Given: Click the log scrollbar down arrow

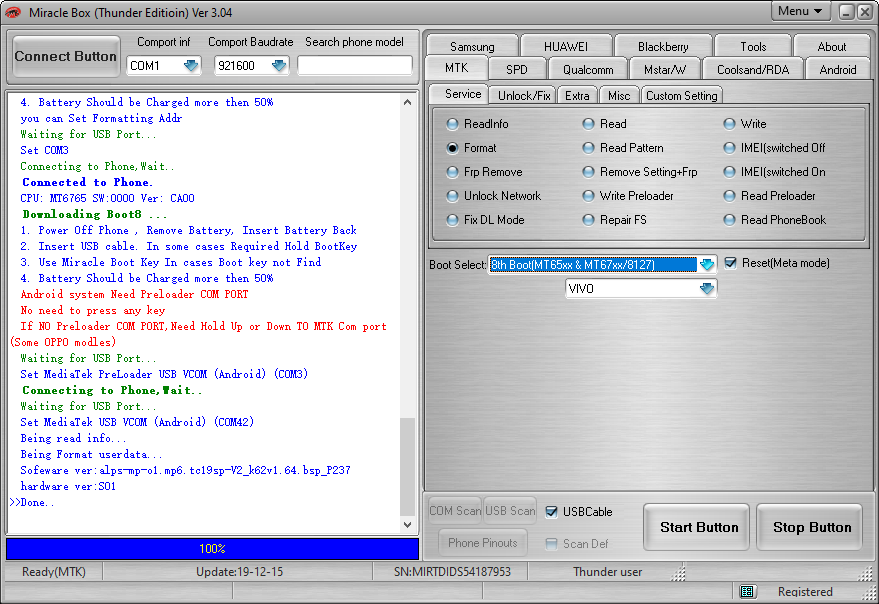Looking at the screenshot, I should 408,525.
